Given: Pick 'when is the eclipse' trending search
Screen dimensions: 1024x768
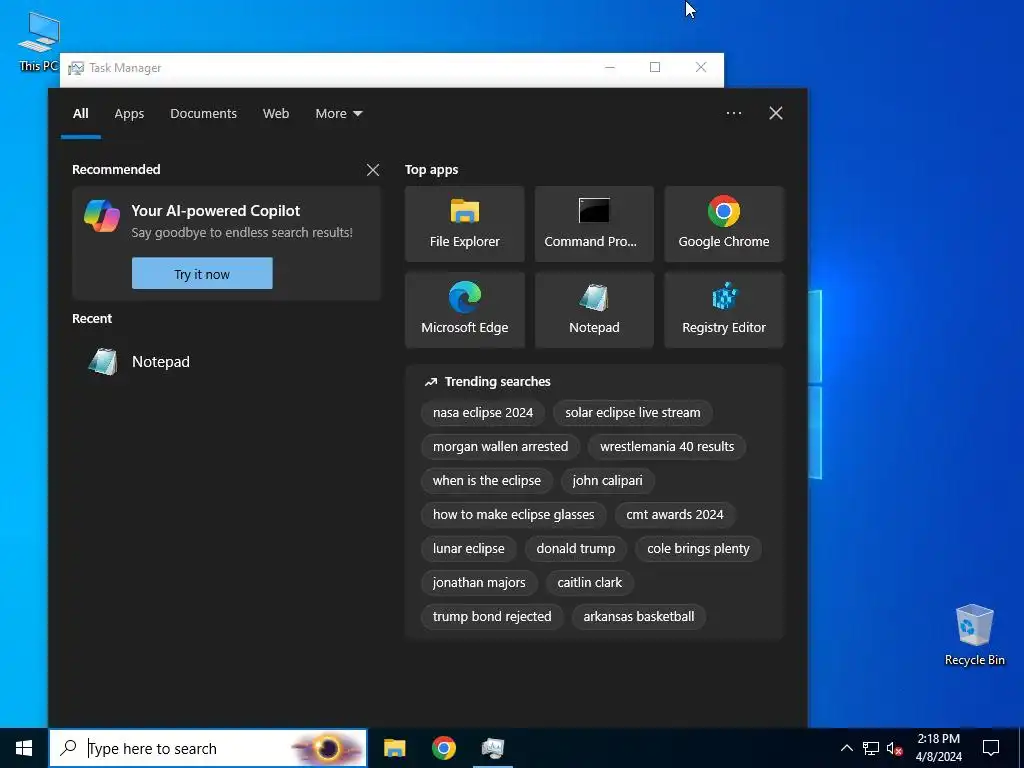Looking at the screenshot, I should pos(487,481).
